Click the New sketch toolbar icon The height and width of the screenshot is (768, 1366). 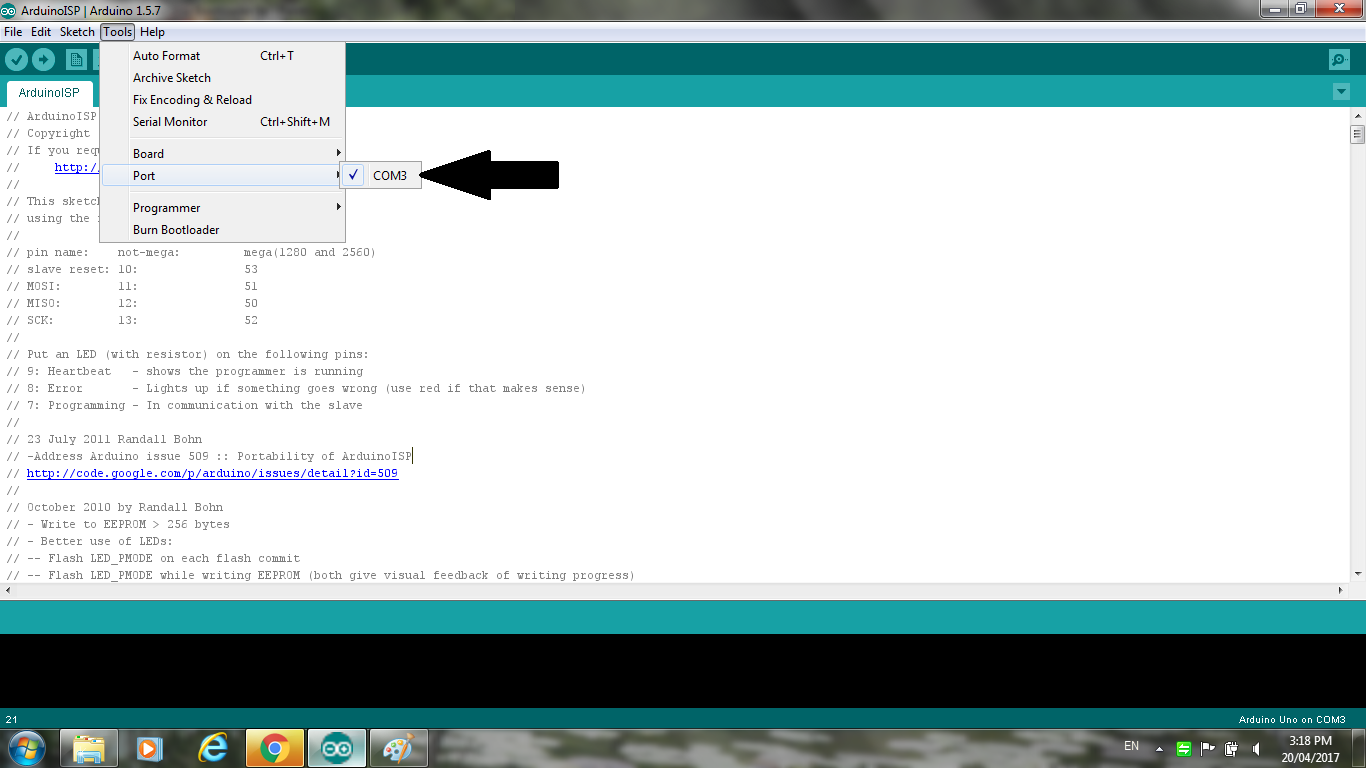tap(76, 60)
